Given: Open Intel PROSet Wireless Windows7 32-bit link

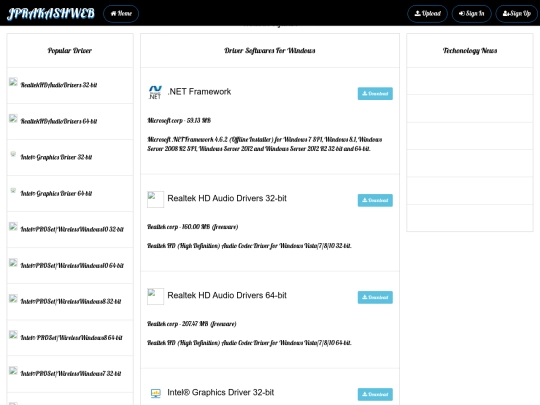Looking at the screenshot, I should pyautogui.click(x=71, y=374).
